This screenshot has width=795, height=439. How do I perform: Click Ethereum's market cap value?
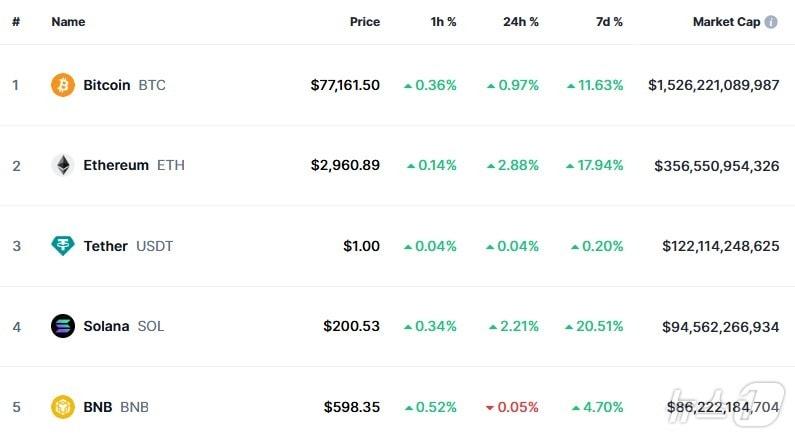pos(716,165)
